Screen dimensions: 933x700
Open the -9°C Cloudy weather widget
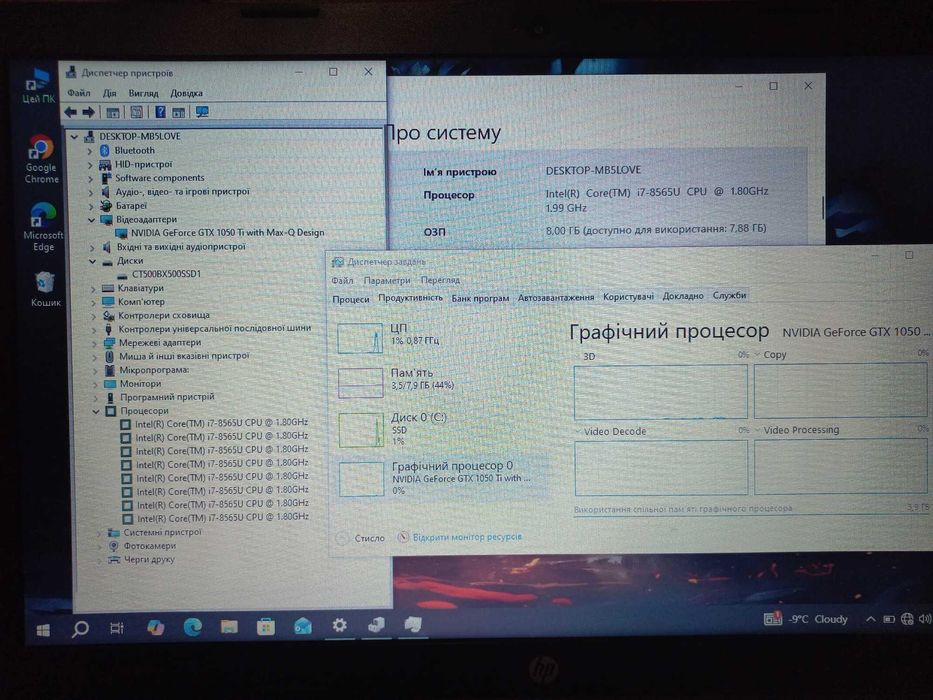pos(806,619)
